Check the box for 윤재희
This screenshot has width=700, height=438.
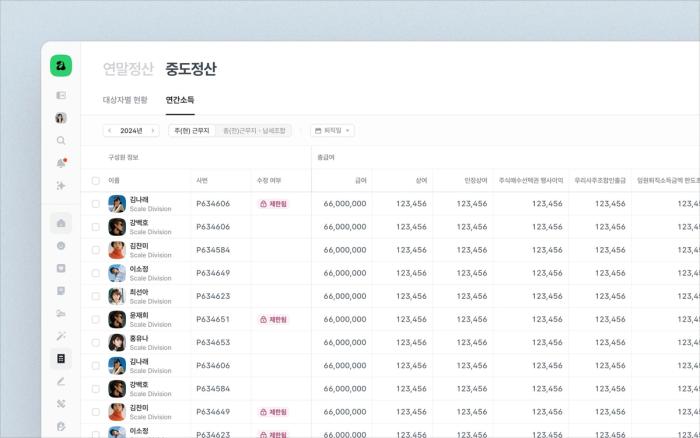click(x=96, y=319)
